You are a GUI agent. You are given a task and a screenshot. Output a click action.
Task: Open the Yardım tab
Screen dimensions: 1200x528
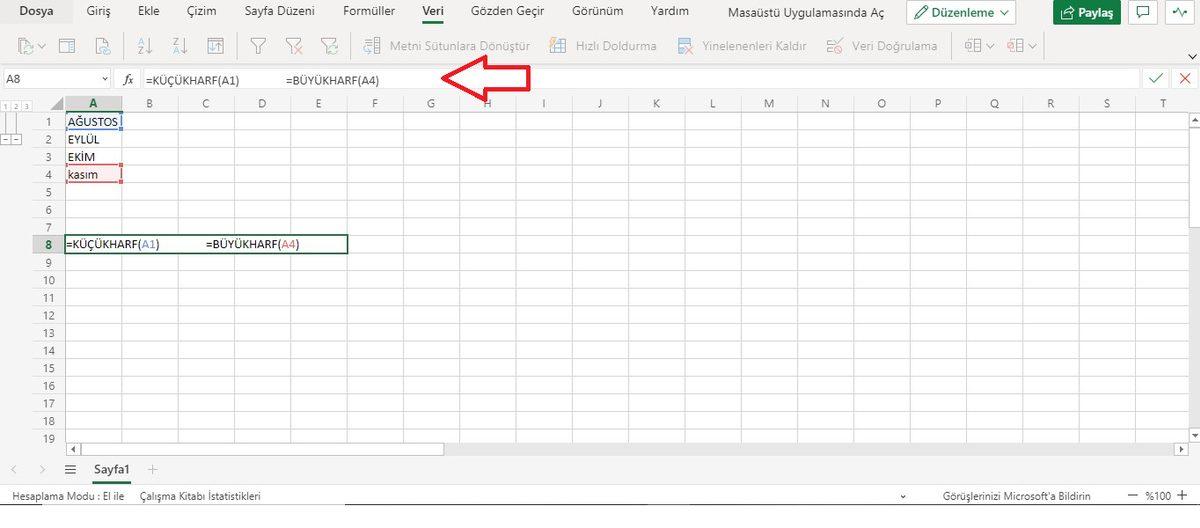(x=669, y=12)
